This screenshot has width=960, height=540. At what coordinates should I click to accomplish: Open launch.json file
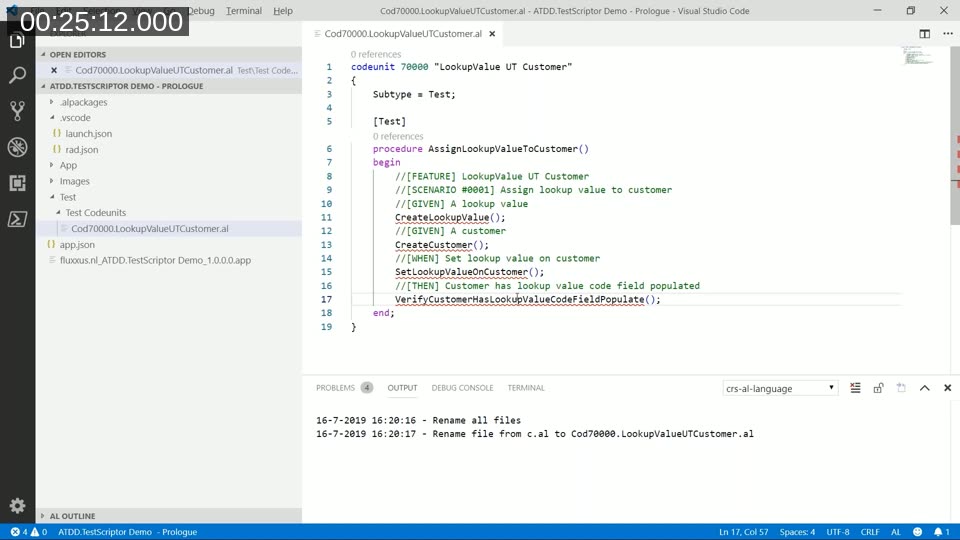pyautogui.click(x=89, y=133)
